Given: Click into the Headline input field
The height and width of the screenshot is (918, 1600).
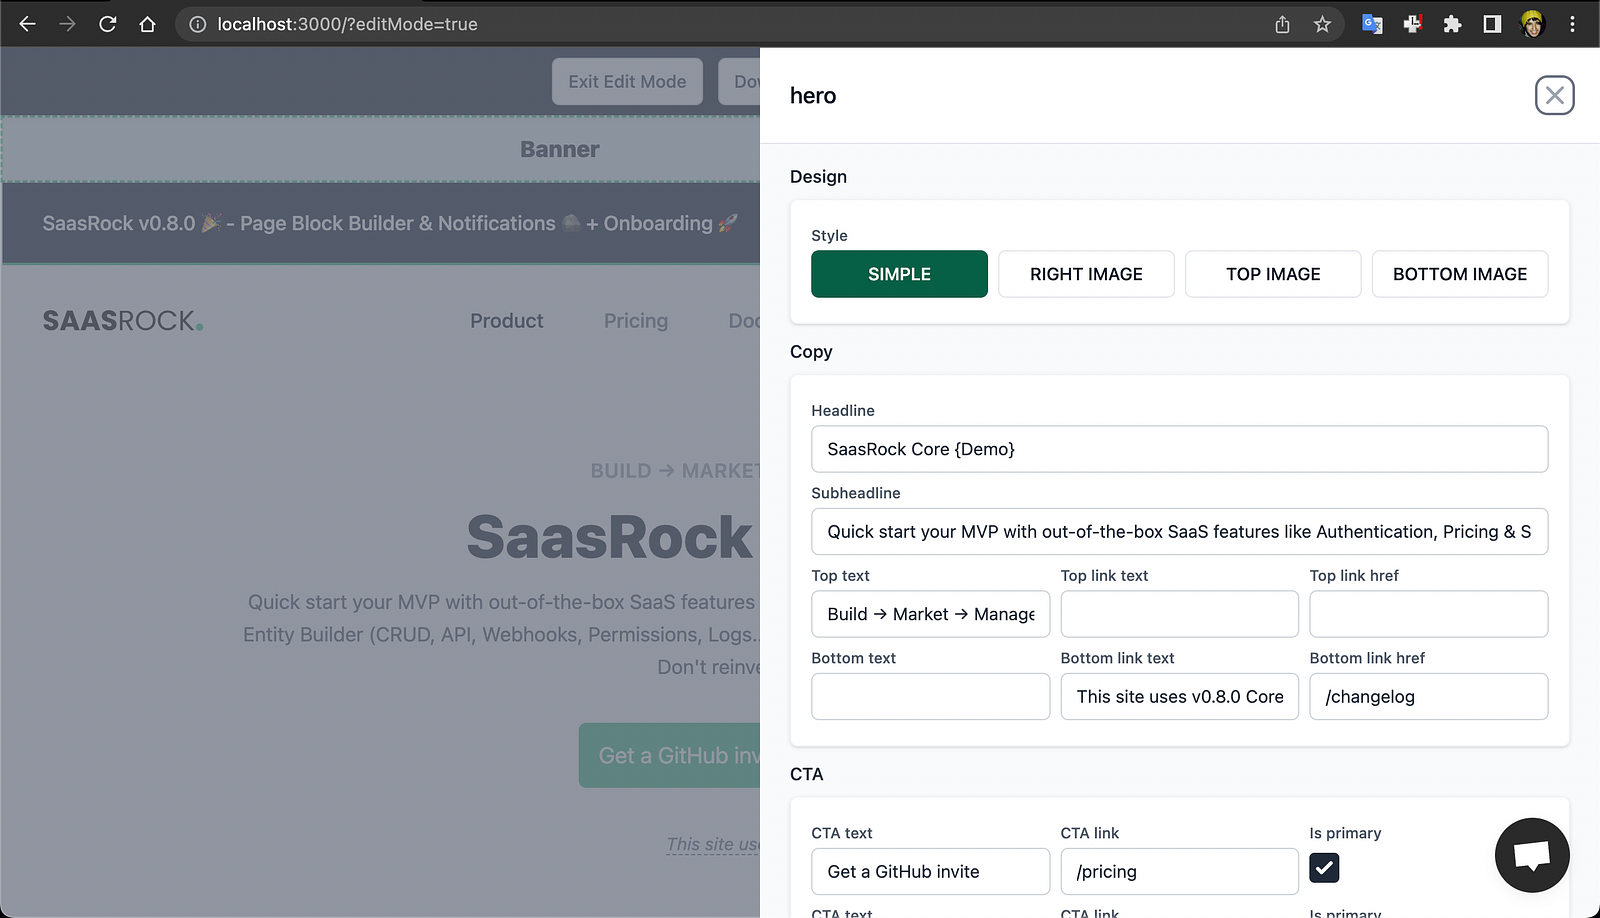Looking at the screenshot, I should click(x=1179, y=449).
